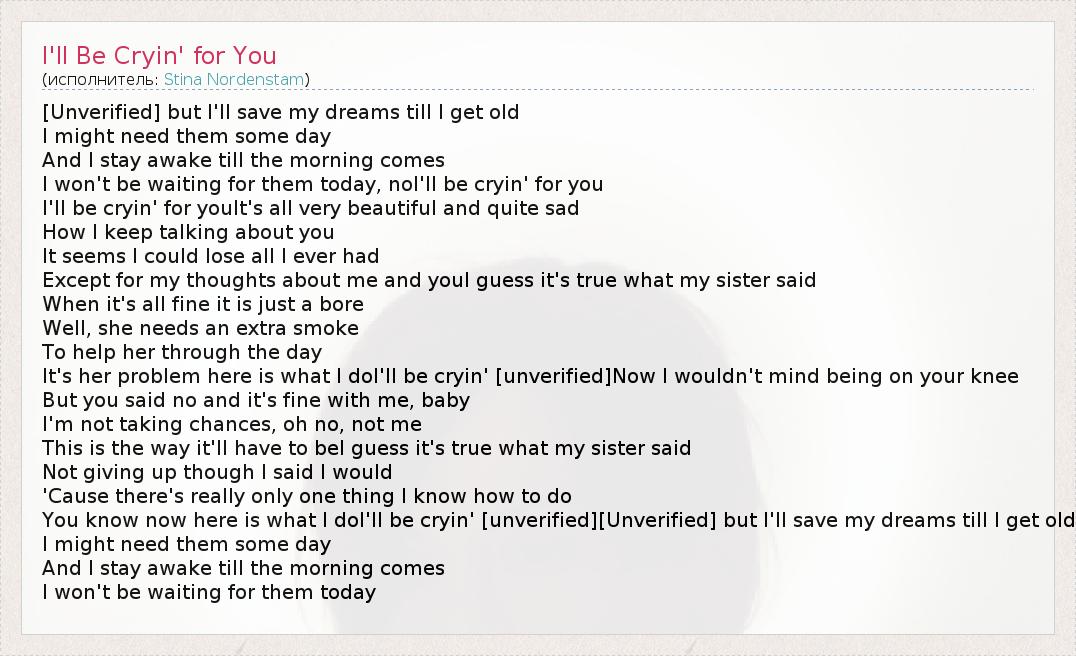This screenshot has height=656, width=1076.
Task: Click the line starting This is the way it'll have to be
Action: (x=366, y=448)
